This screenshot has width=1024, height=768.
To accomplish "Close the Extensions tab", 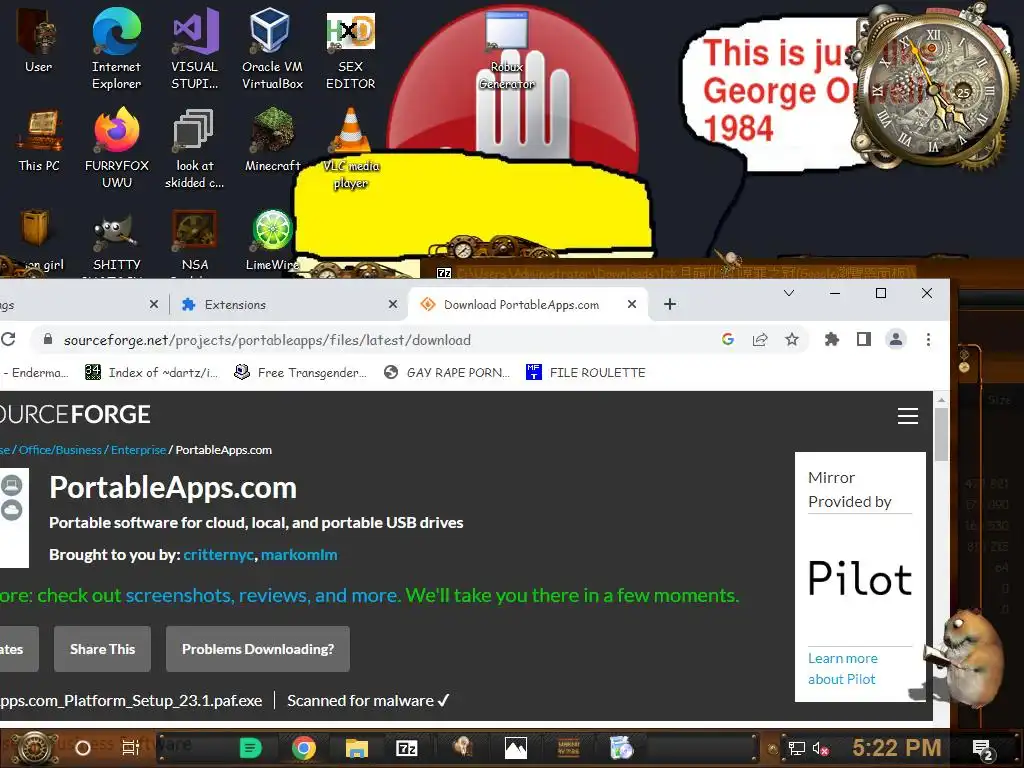I will pyautogui.click(x=392, y=304).
